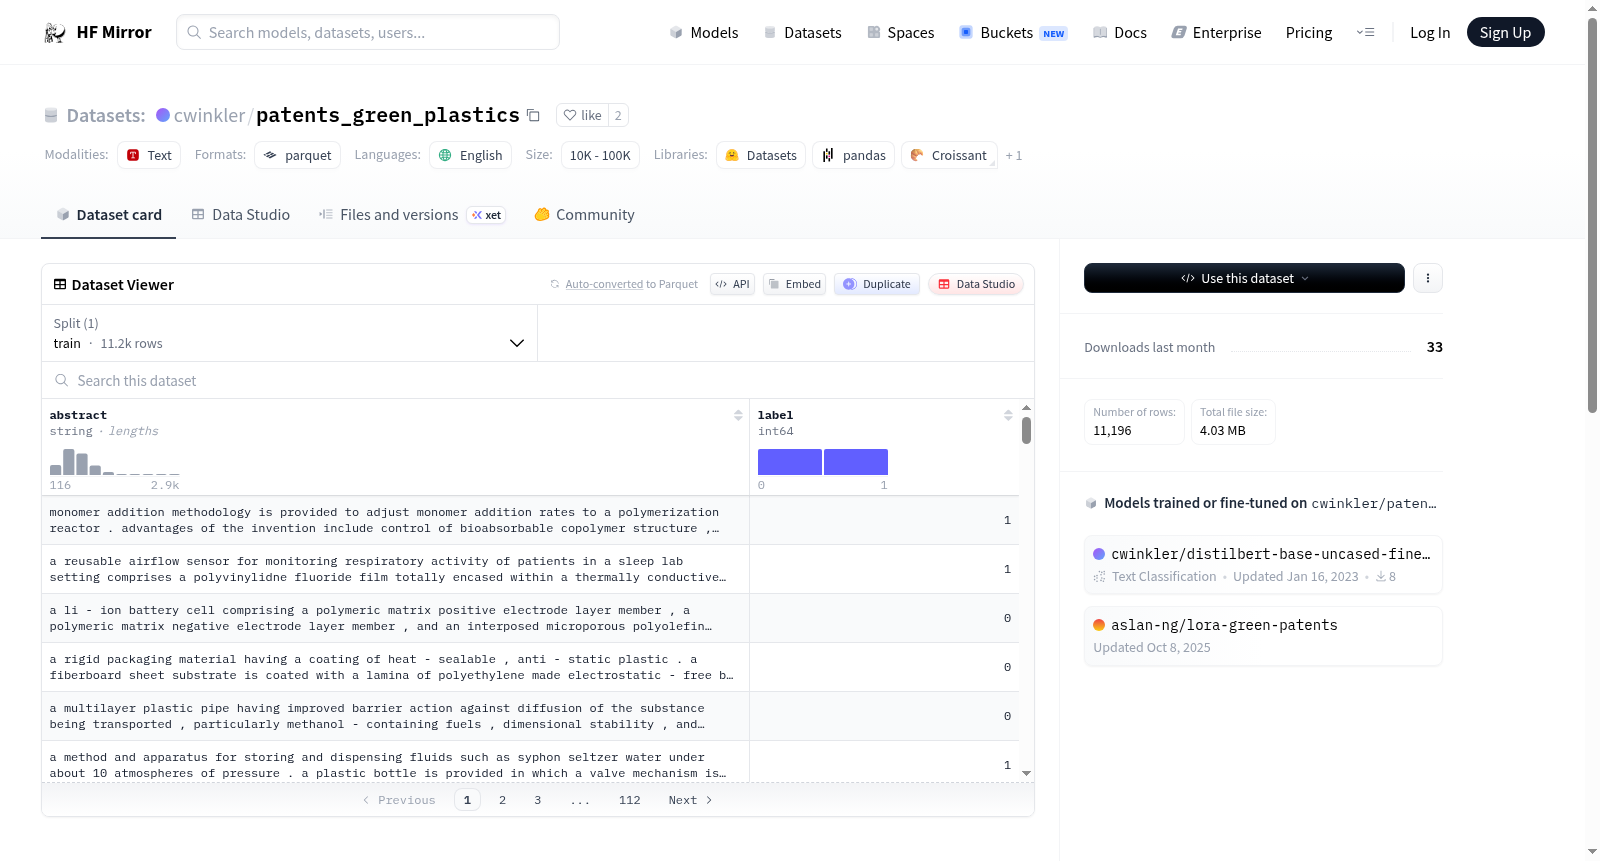This screenshot has height=861, width=1600.
Task: Switch to the Data Studio tab
Action: pos(241,215)
